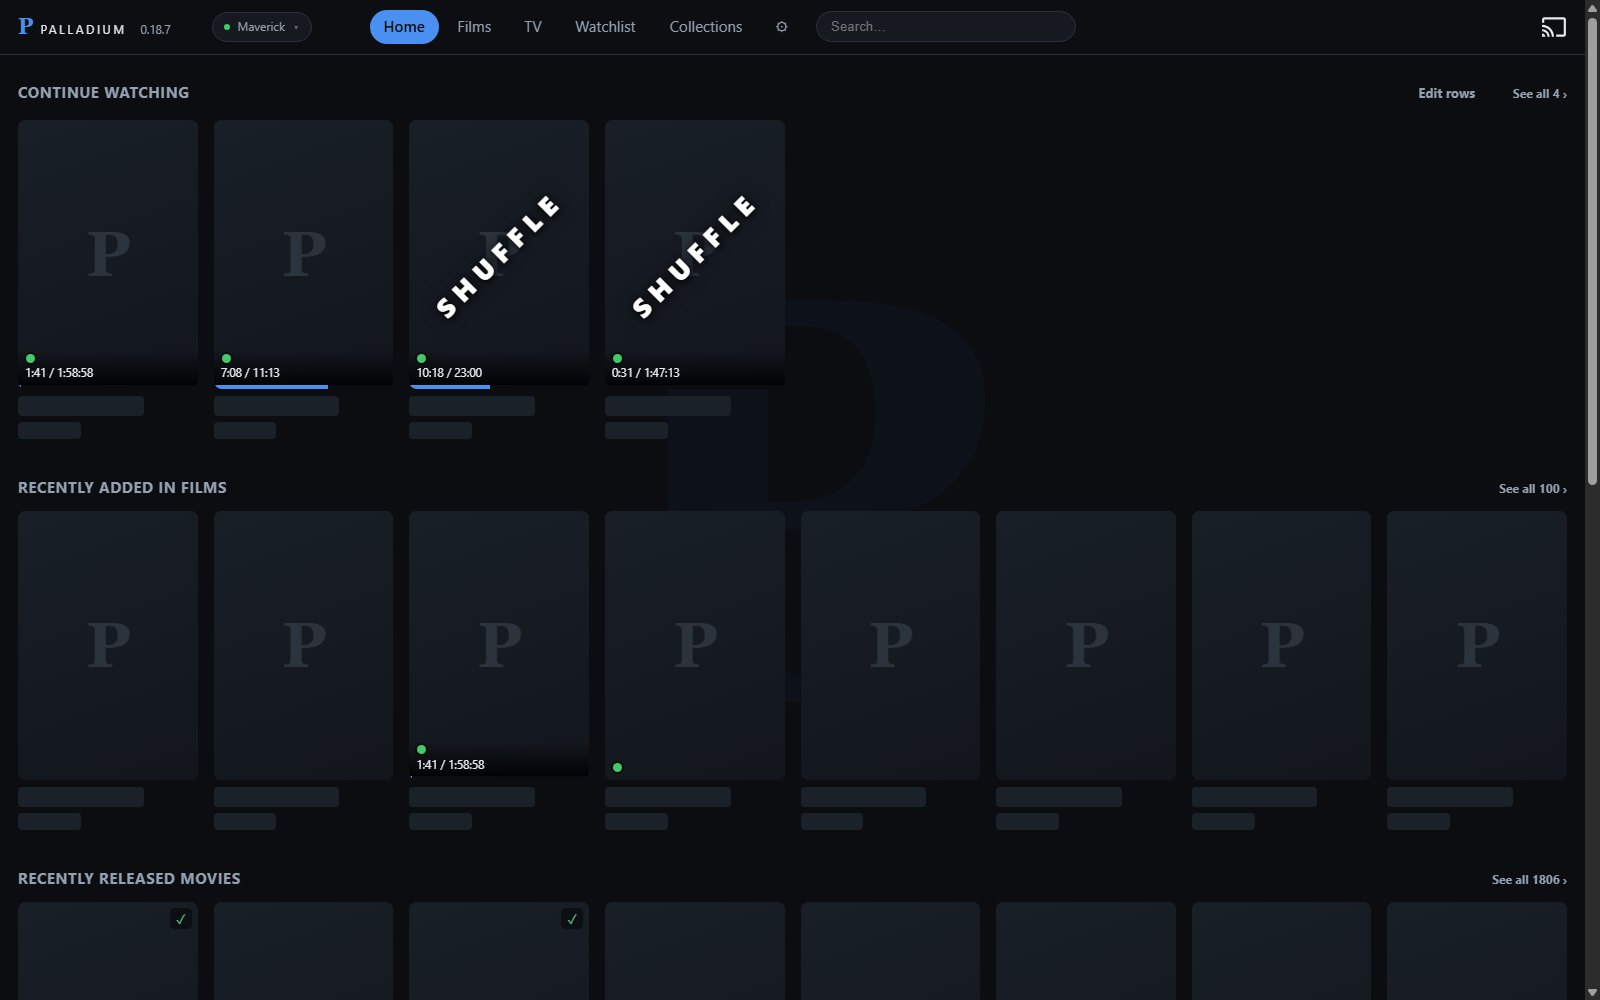This screenshot has width=1600, height=1000.
Task: Open the Maverick user dropdown
Action: (x=262, y=27)
